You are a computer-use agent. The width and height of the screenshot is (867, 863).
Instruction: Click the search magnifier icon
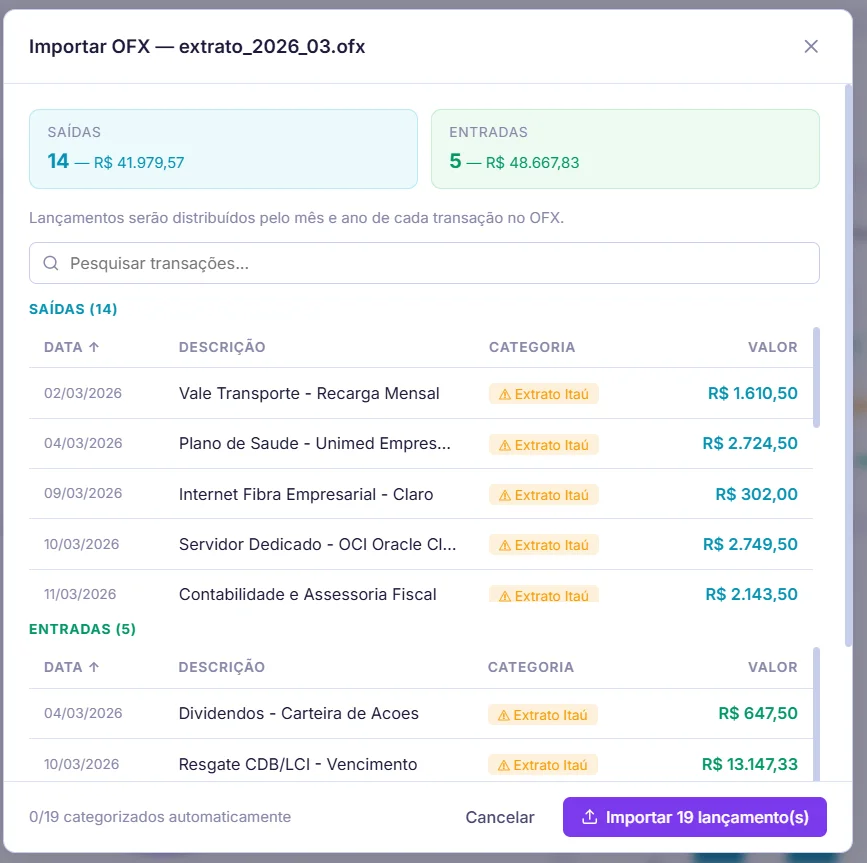click(50, 262)
